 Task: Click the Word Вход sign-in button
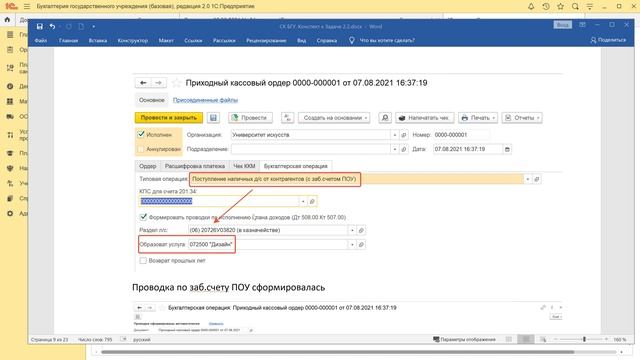[562, 25]
